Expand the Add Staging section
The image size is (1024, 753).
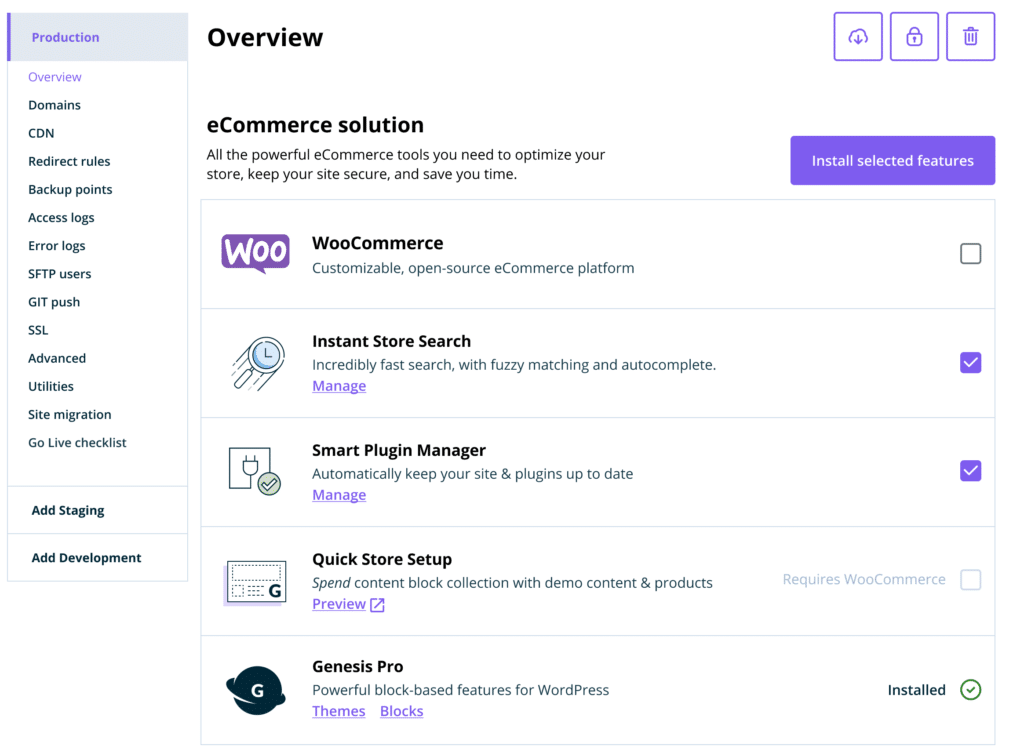[x=68, y=510]
